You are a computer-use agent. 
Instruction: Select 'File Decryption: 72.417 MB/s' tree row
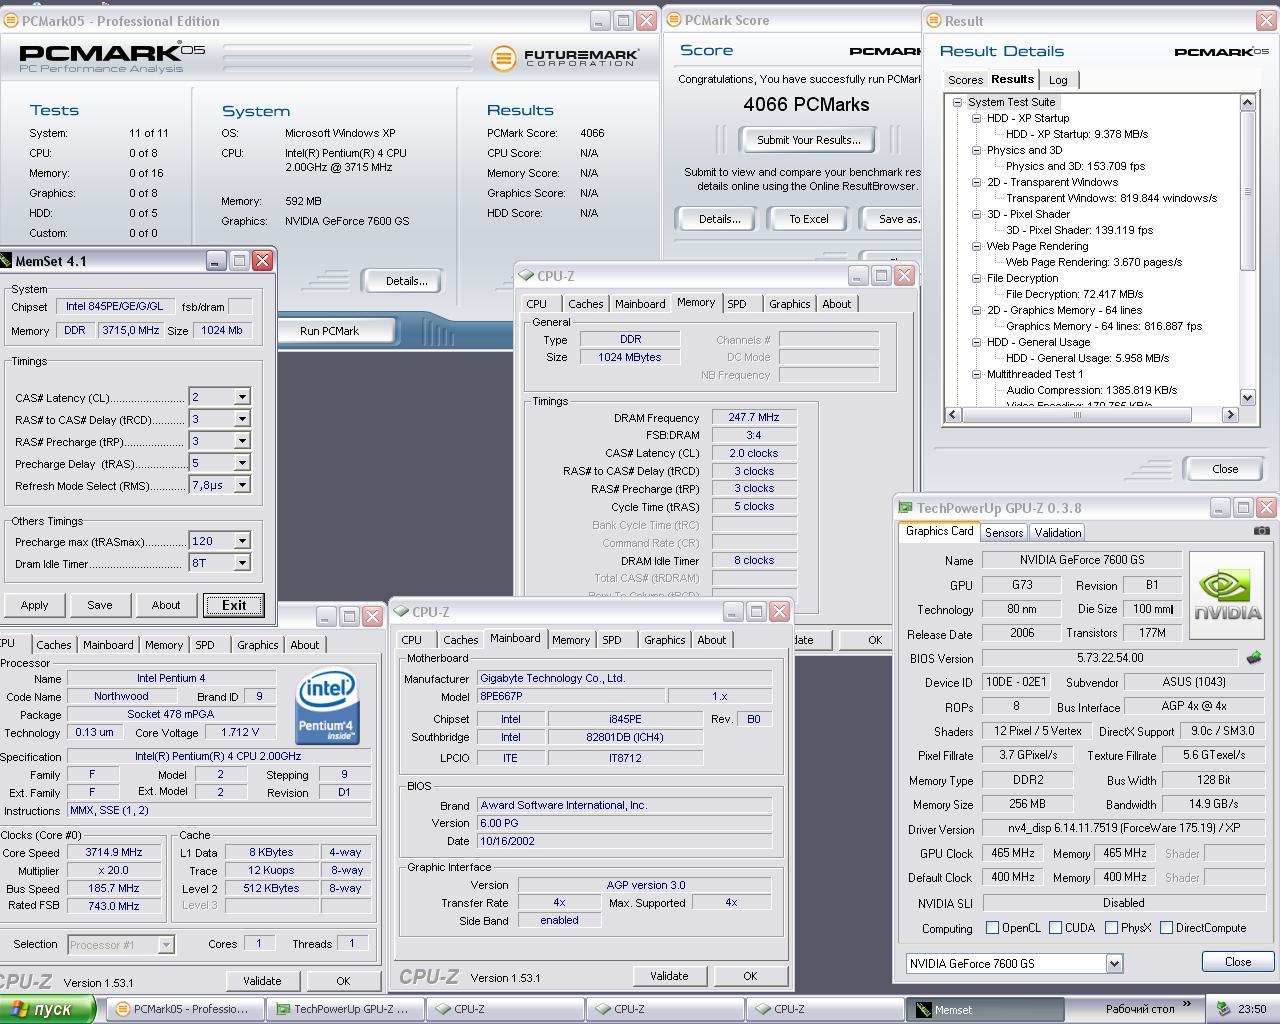(x=1074, y=294)
